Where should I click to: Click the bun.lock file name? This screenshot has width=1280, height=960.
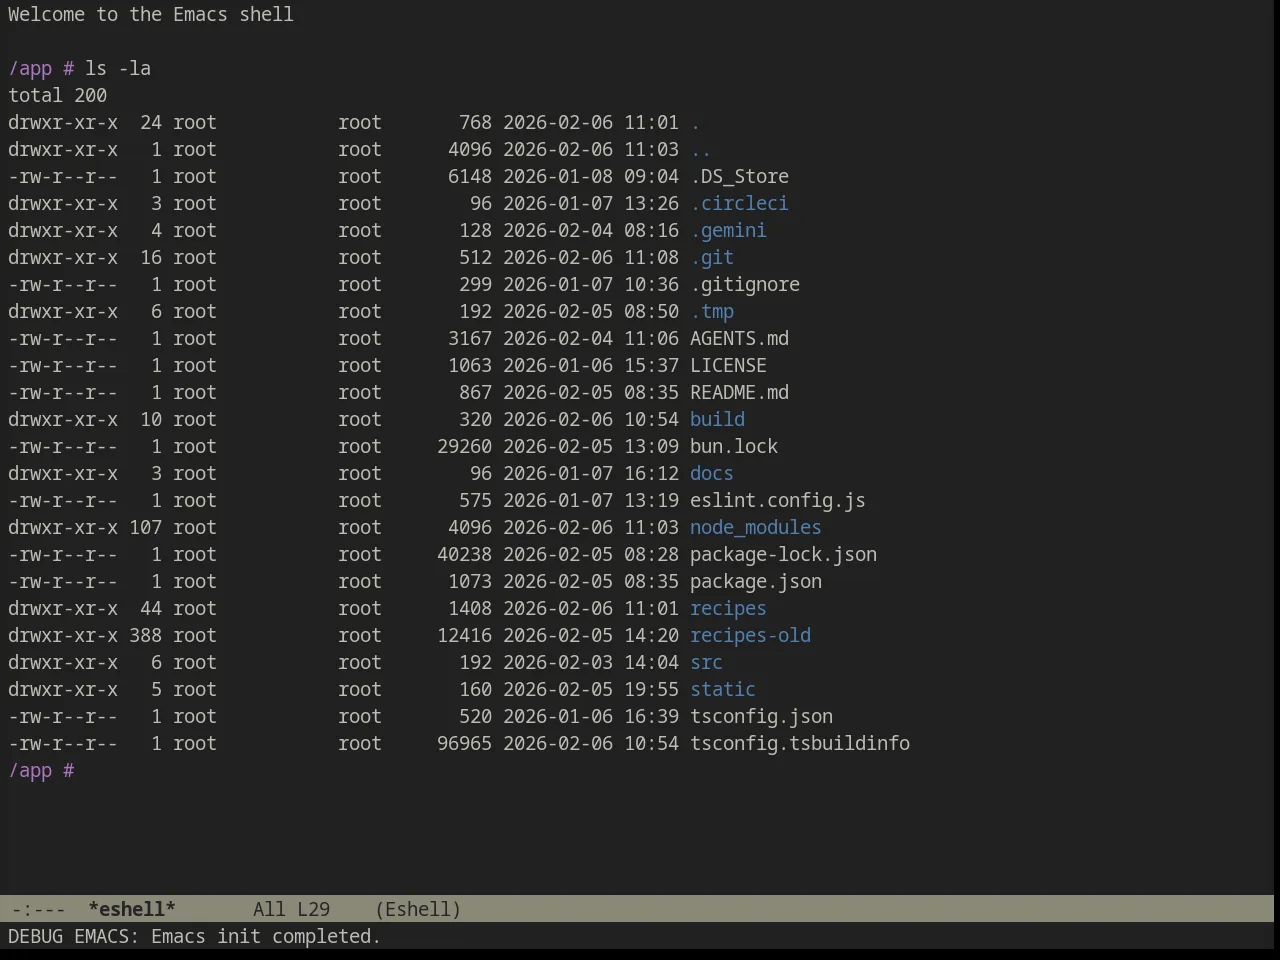click(x=734, y=446)
